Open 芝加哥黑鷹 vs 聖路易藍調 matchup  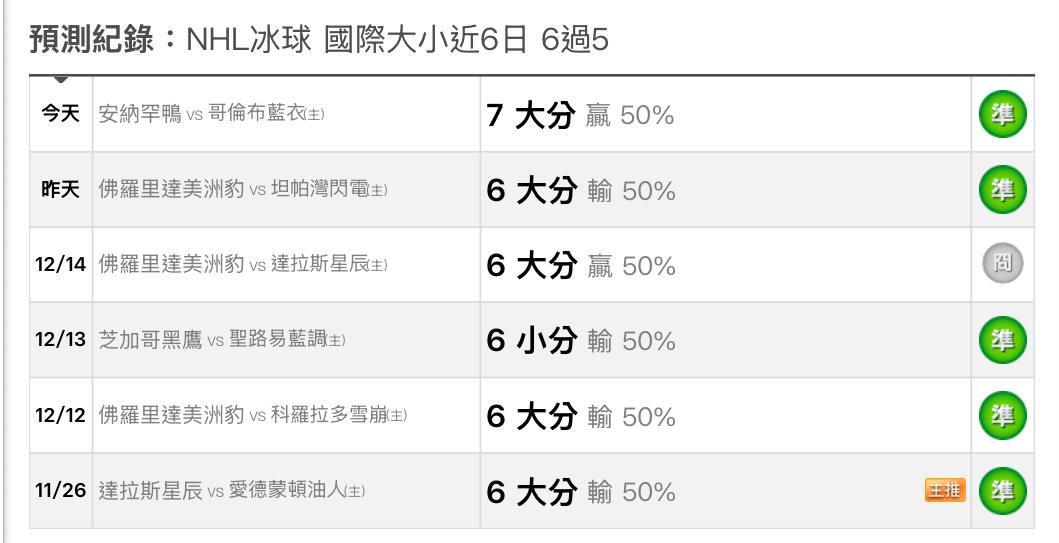[x=222, y=340]
